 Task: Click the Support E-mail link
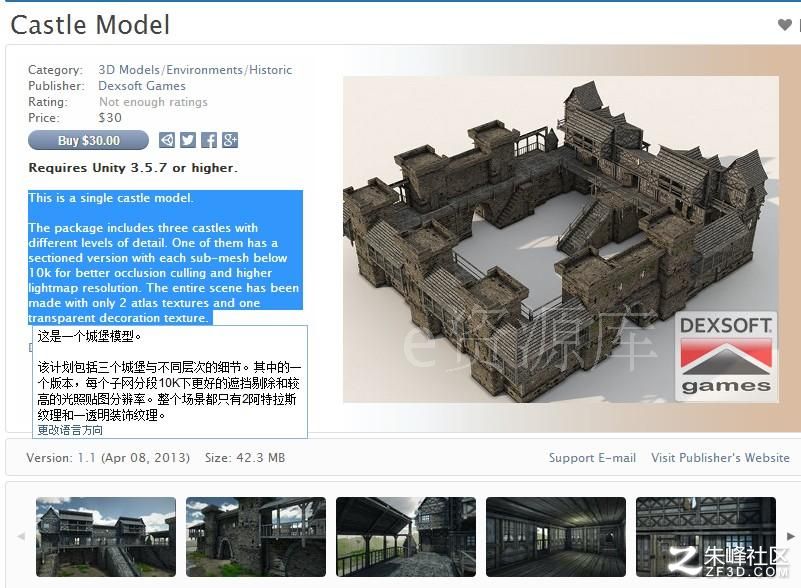tap(592, 458)
